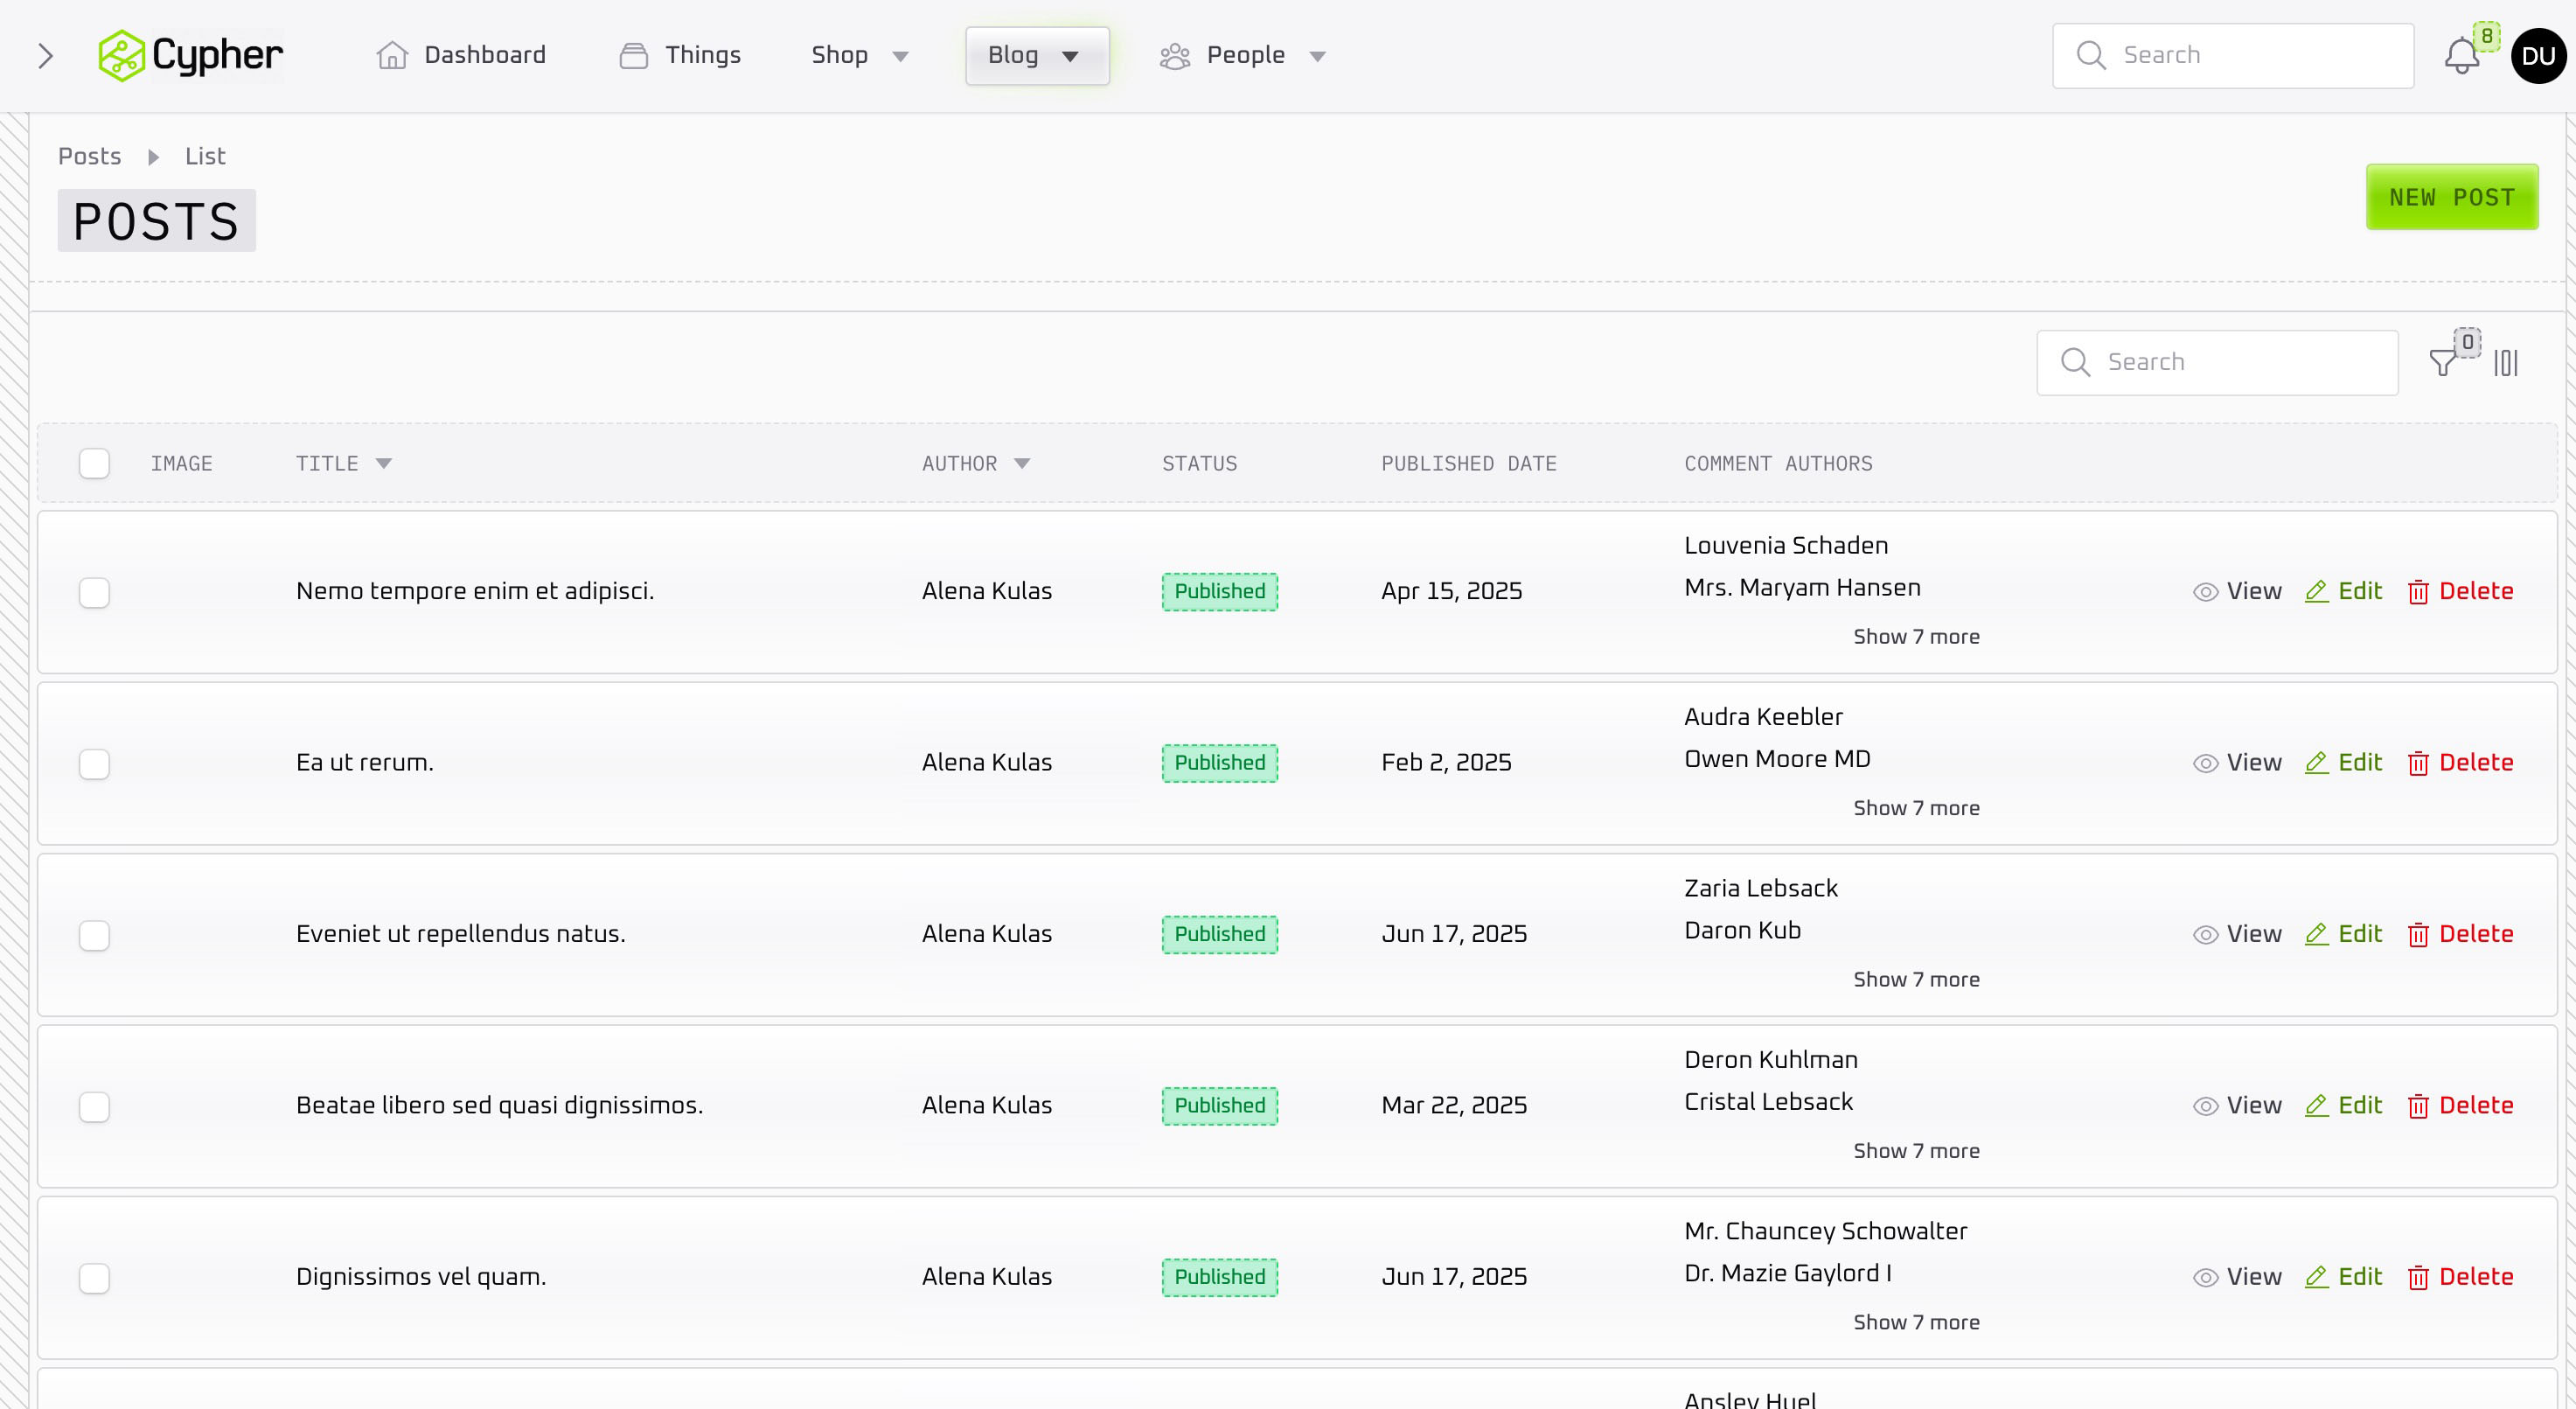This screenshot has height=1409, width=2576.
Task: Select all posts checkbox in header
Action: point(94,464)
